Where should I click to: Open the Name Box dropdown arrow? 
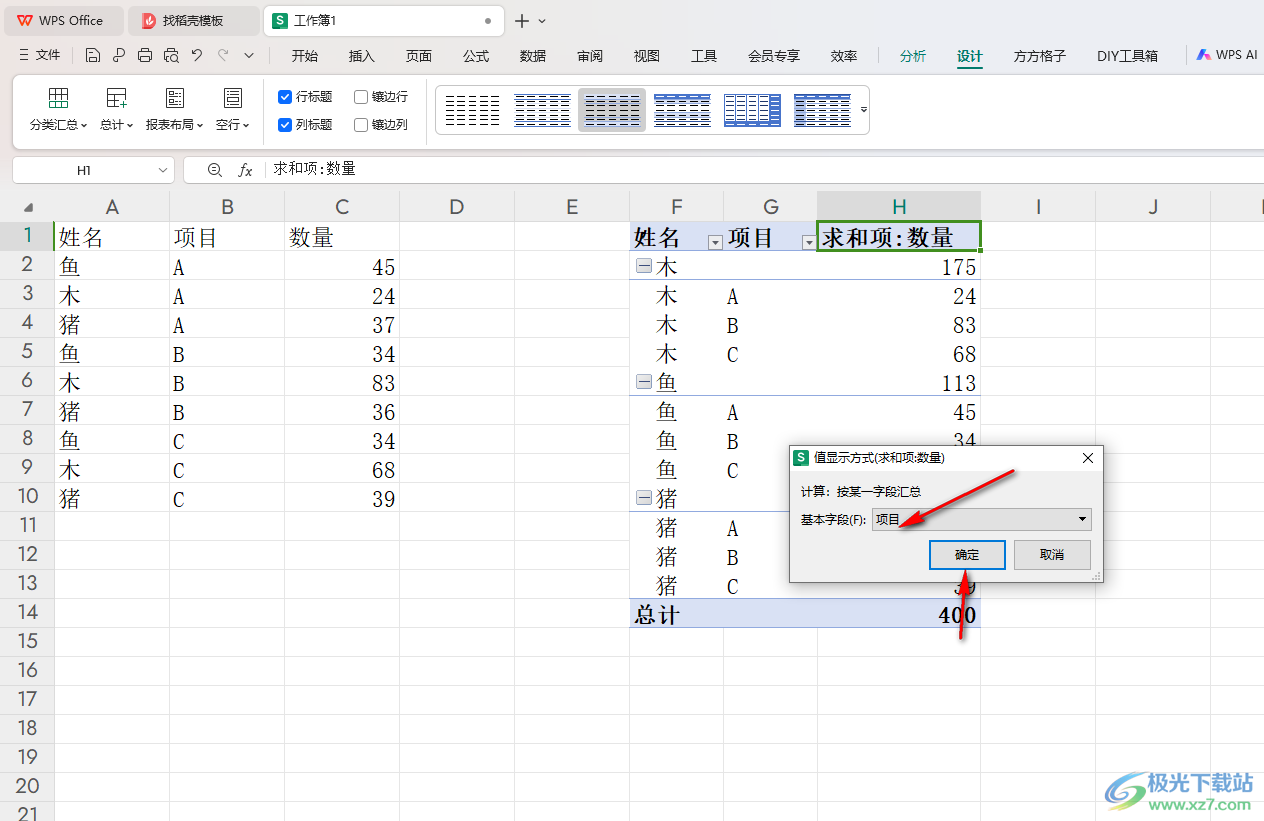pyautogui.click(x=163, y=171)
